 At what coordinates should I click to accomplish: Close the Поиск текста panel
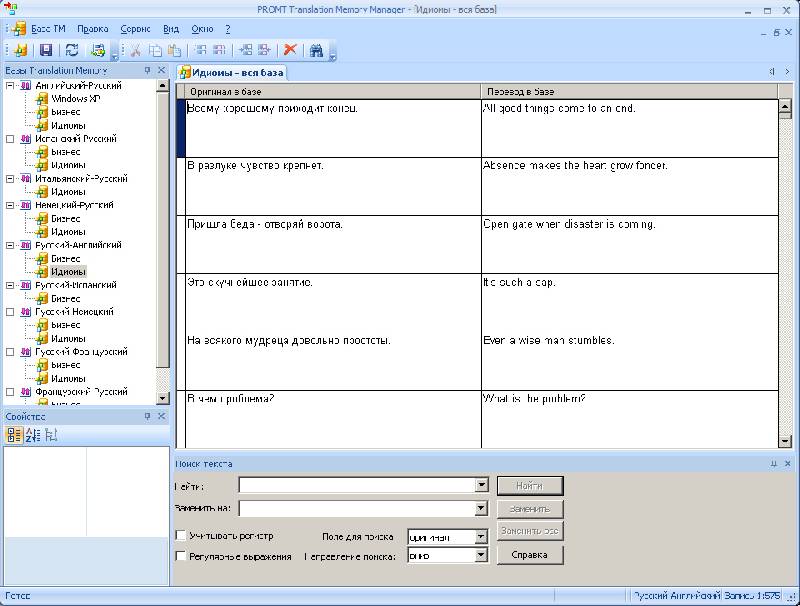coord(787,464)
